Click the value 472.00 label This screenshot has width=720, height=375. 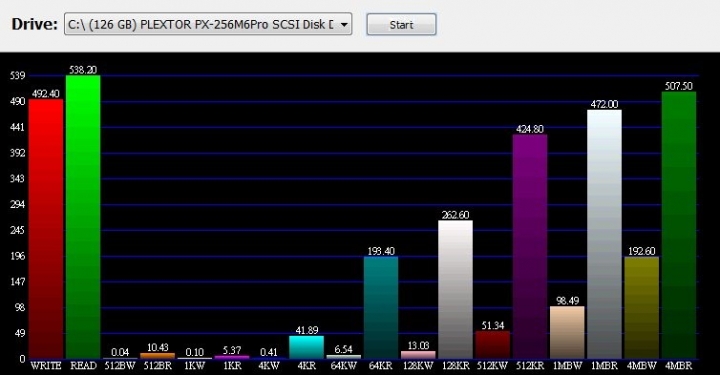coord(604,104)
